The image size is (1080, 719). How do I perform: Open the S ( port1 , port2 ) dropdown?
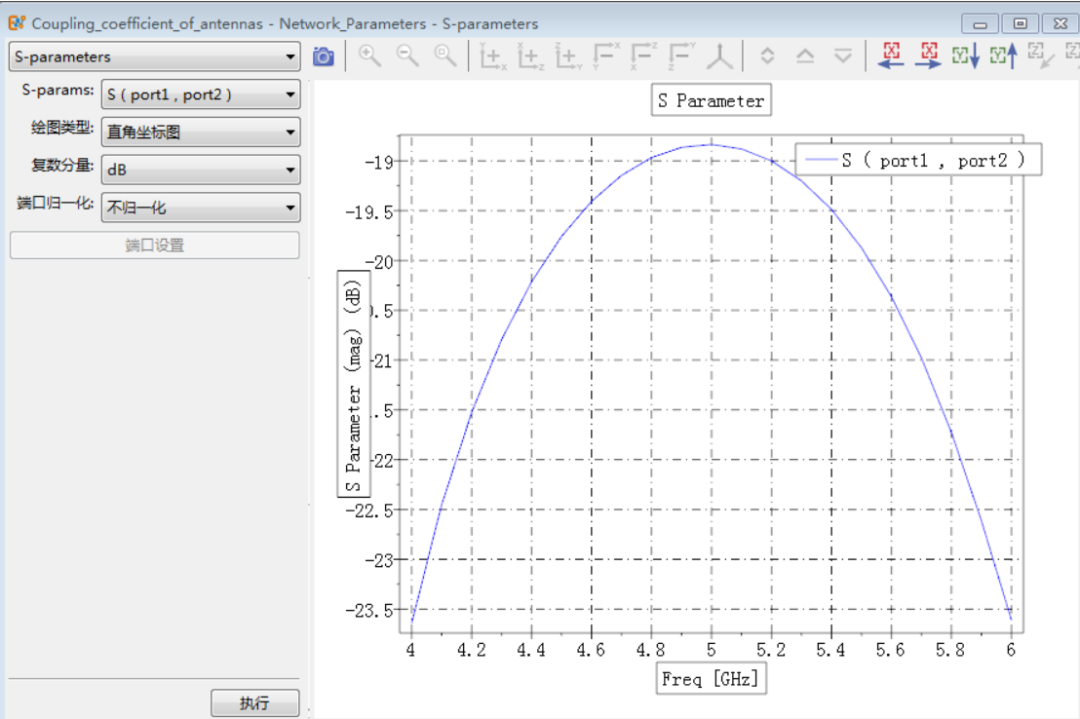pos(200,94)
